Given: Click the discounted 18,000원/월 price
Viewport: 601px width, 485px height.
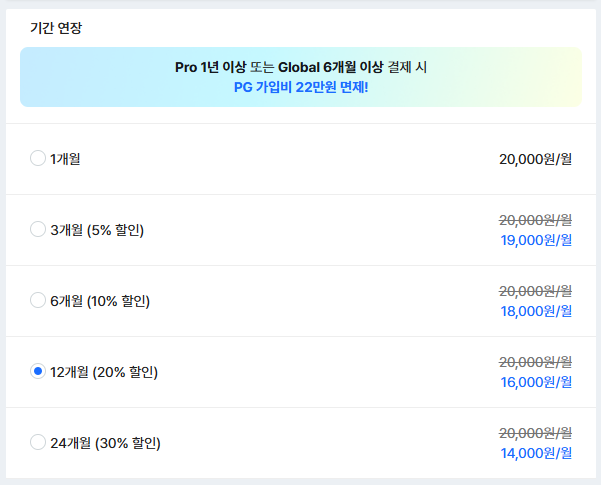Looking at the screenshot, I should click(x=536, y=311).
